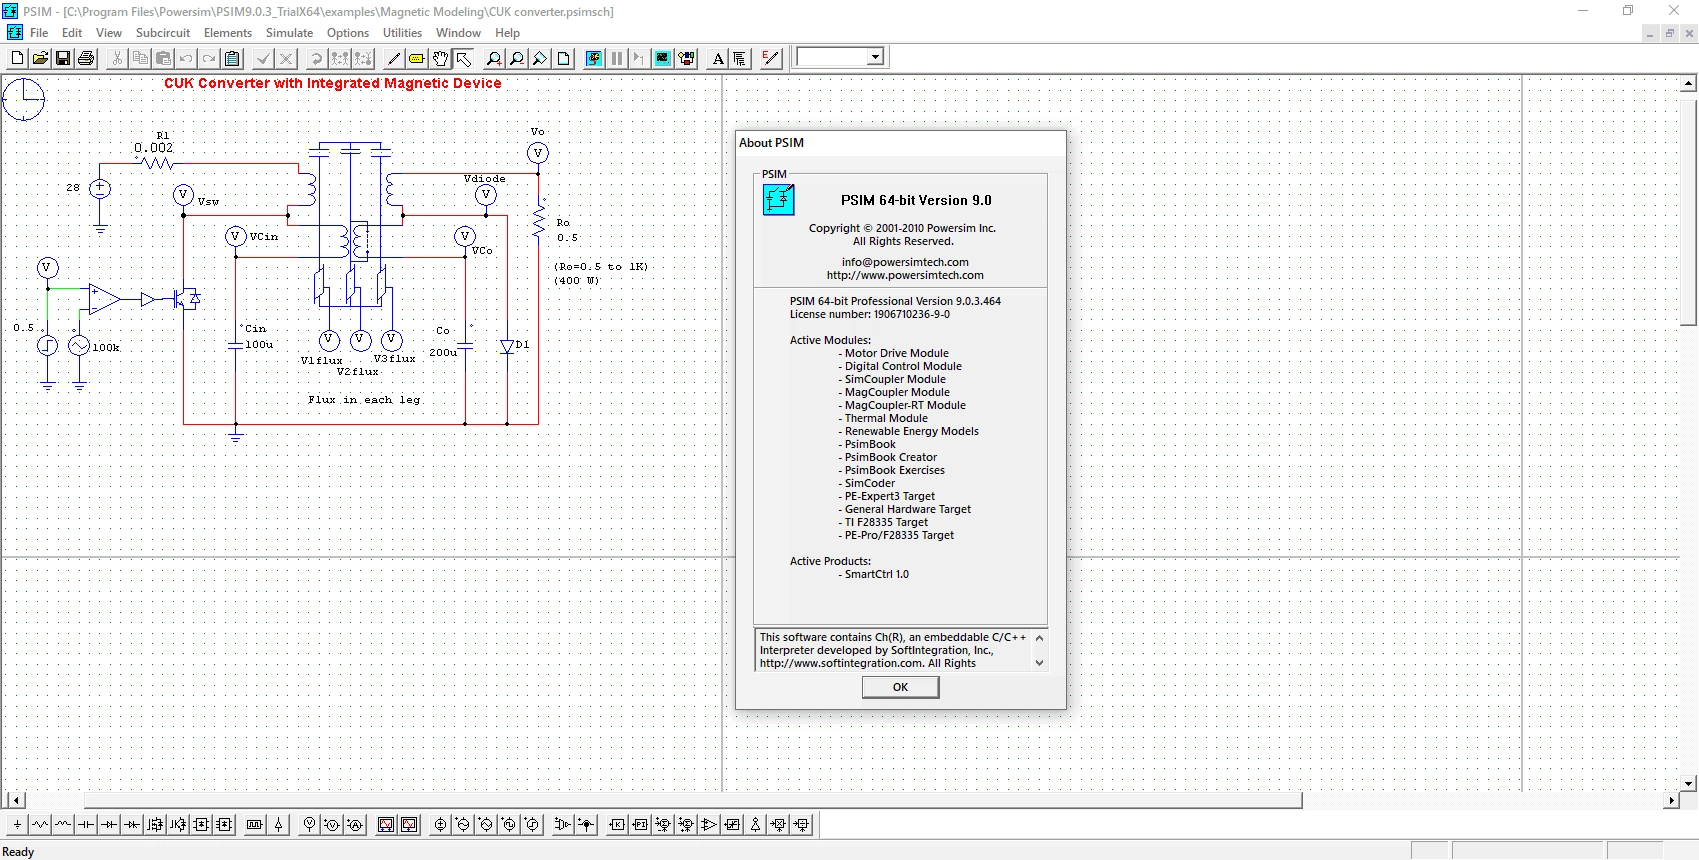Place the proportional K block element
The width and height of the screenshot is (1699, 860).
coord(617,825)
